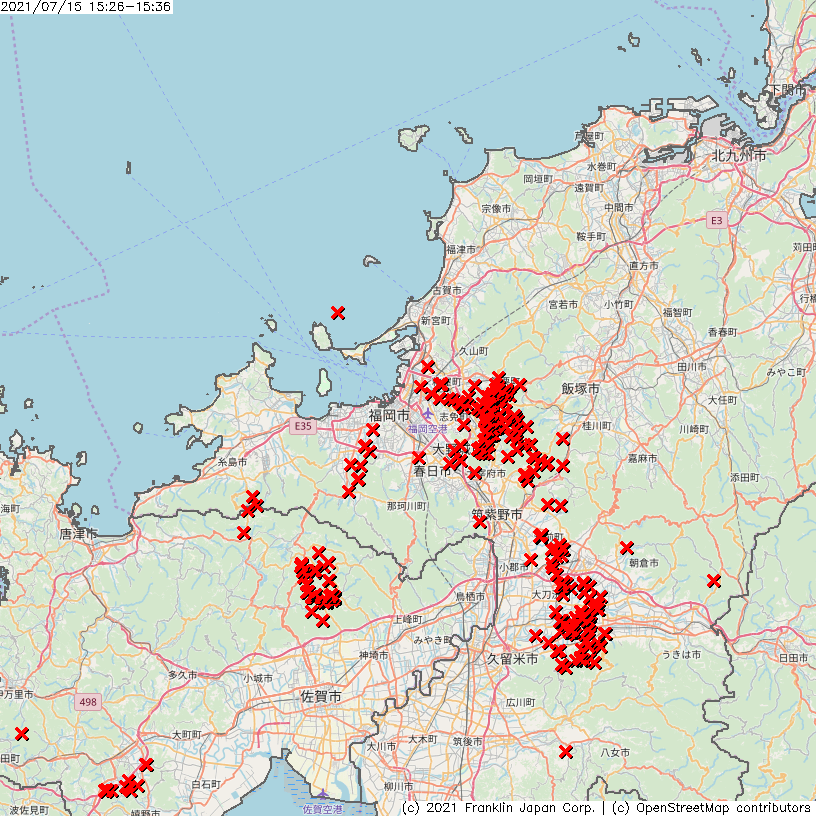Click the 福津市 city label

pyautogui.click(x=461, y=250)
